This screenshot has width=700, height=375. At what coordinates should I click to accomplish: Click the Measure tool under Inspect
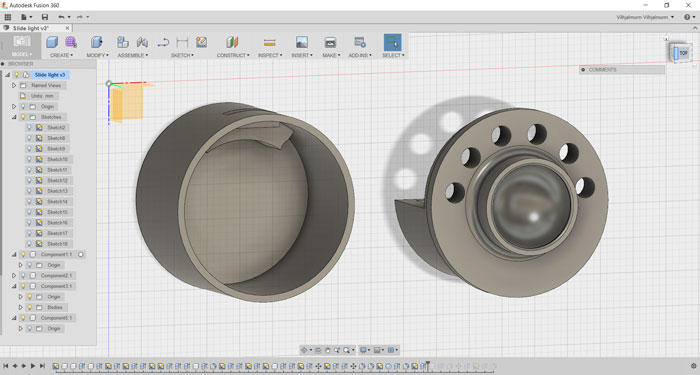(270, 43)
